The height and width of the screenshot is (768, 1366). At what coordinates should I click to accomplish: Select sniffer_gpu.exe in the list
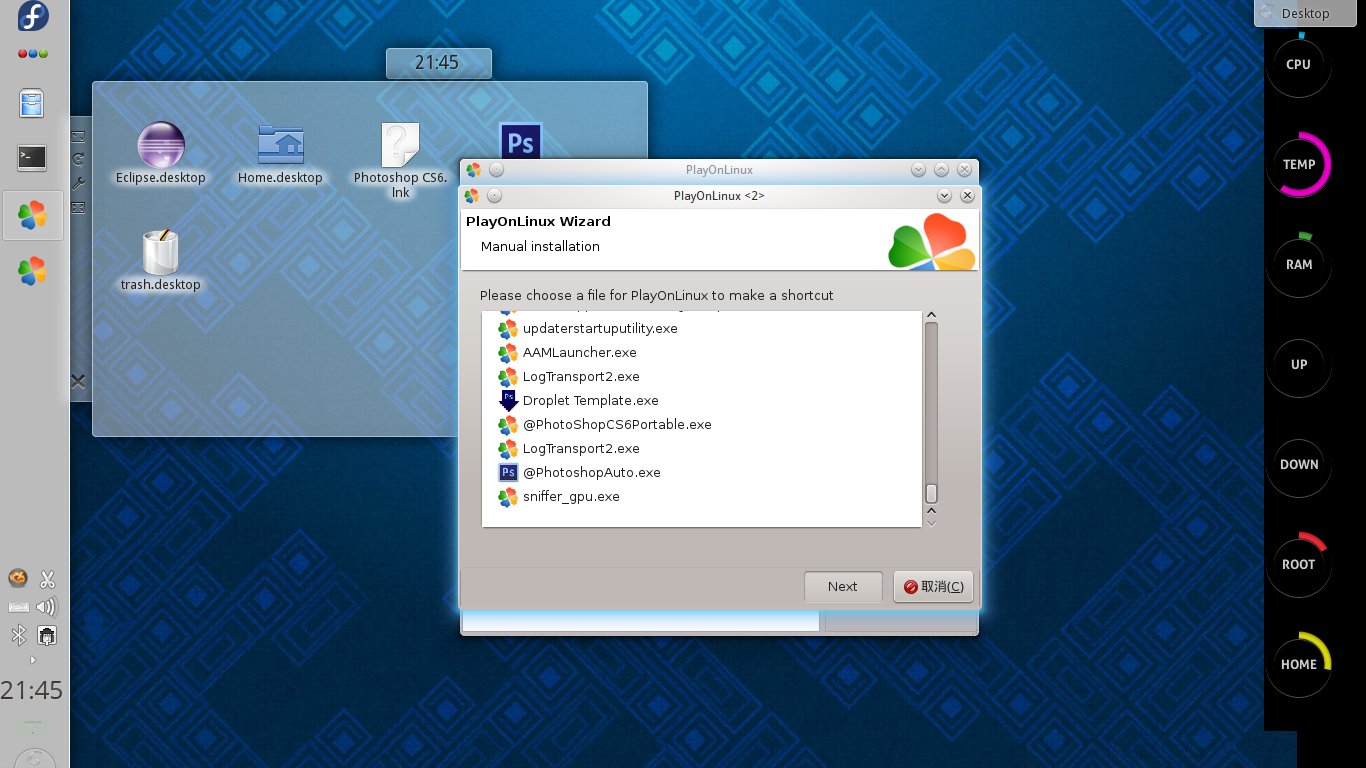coord(571,496)
